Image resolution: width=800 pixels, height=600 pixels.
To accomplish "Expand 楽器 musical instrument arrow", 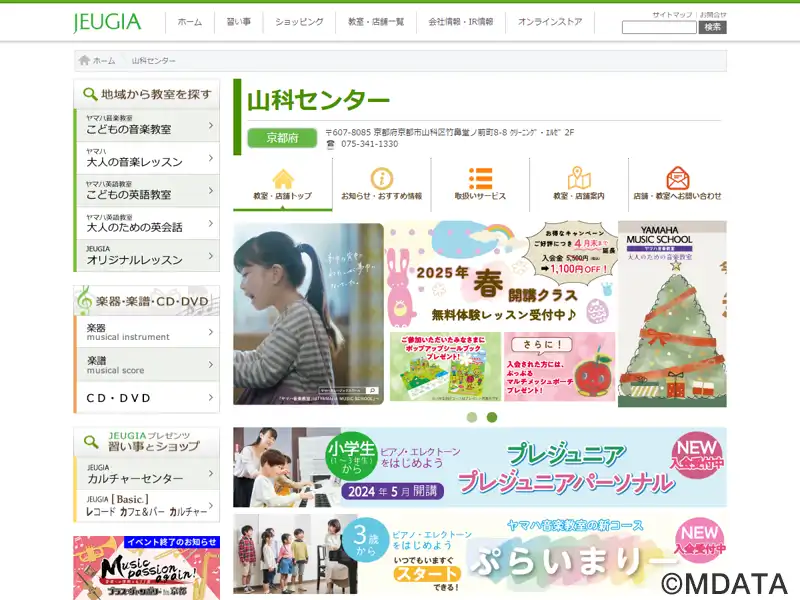I will click(x=211, y=332).
